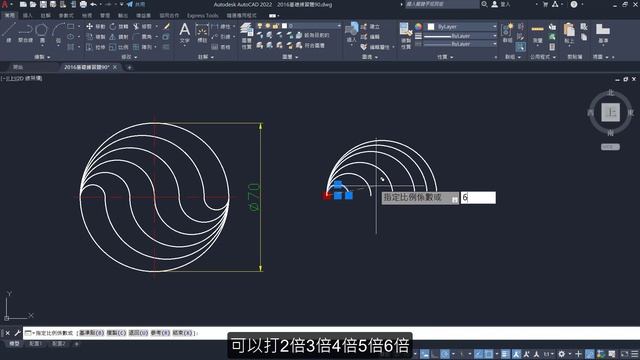Activate the Rotate tool
This screenshot has height=360, width=640.
click(120, 27)
